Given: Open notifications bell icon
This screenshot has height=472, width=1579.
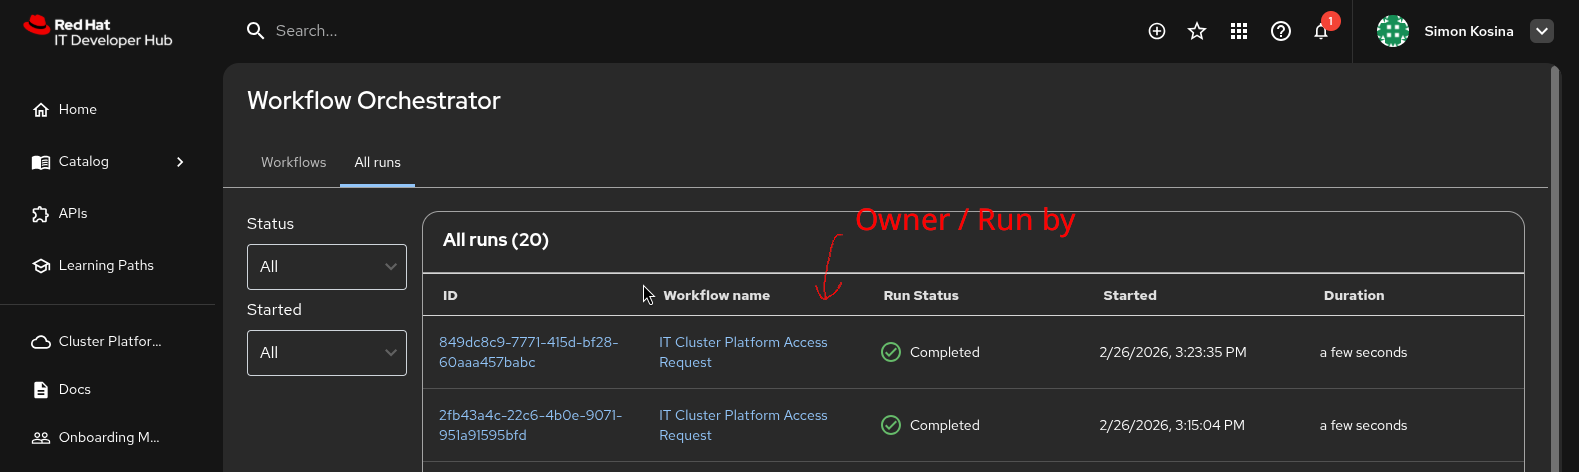Looking at the screenshot, I should (1321, 32).
